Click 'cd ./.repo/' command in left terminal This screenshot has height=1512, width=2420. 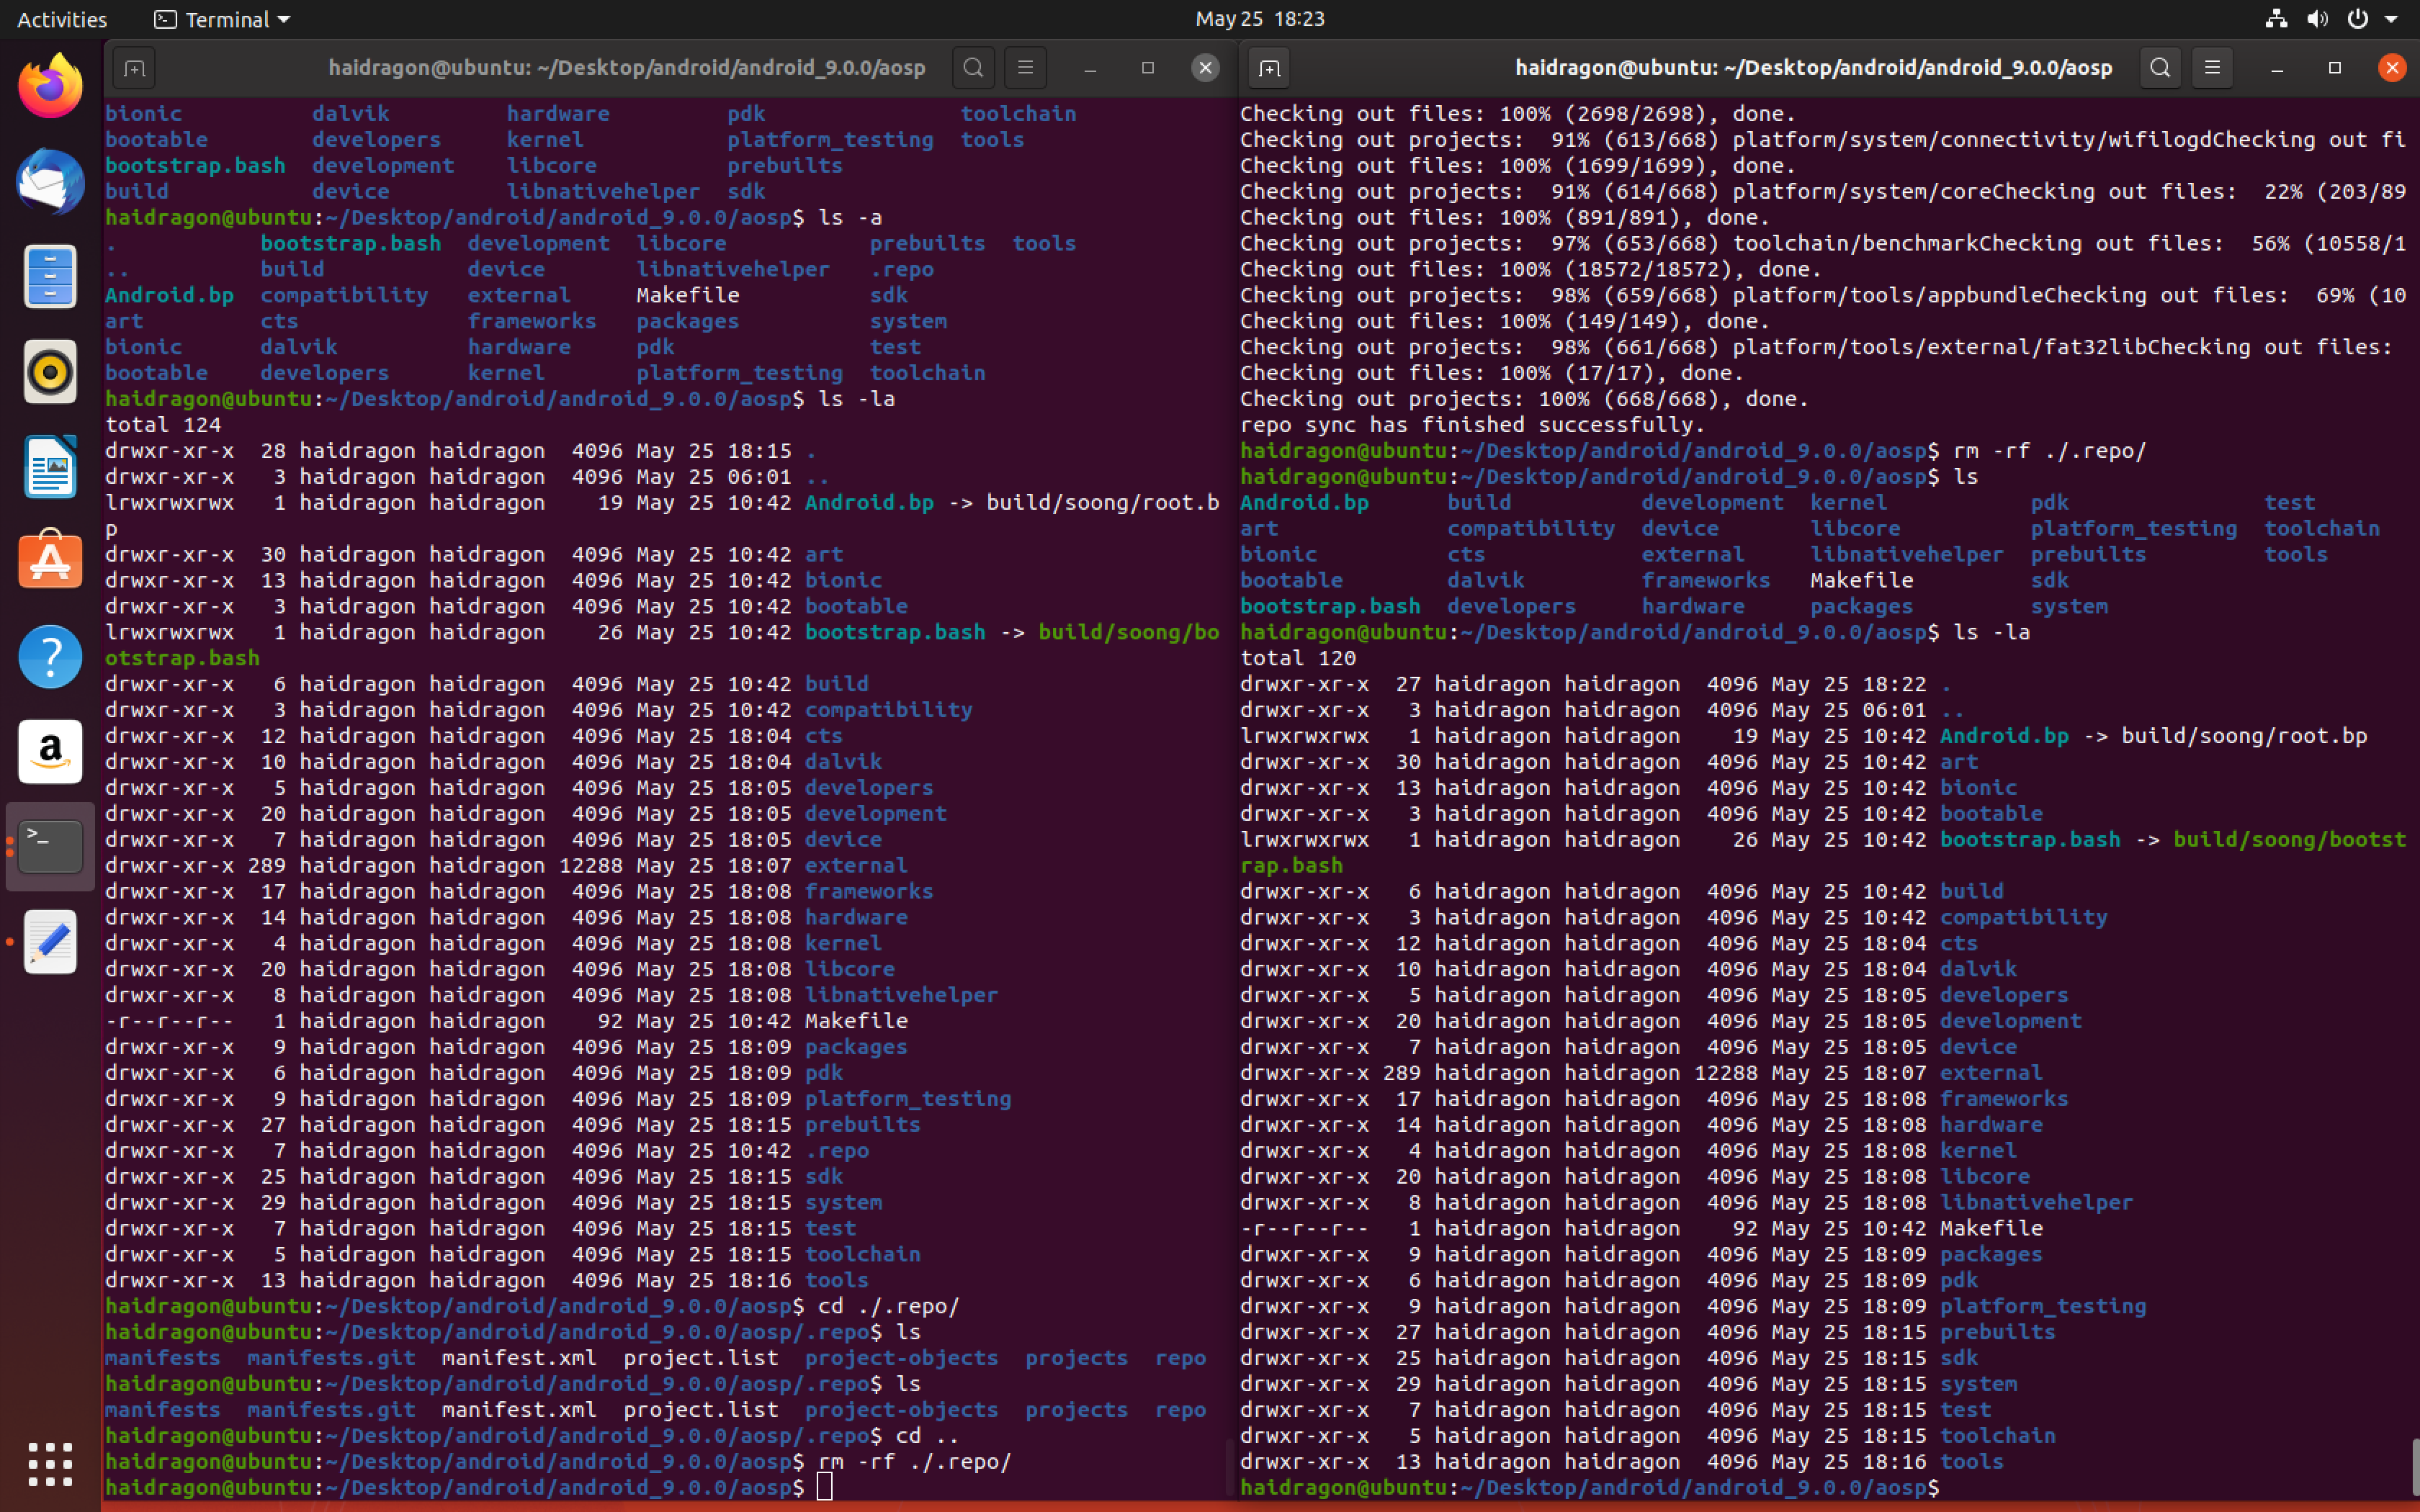(889, 1306)
